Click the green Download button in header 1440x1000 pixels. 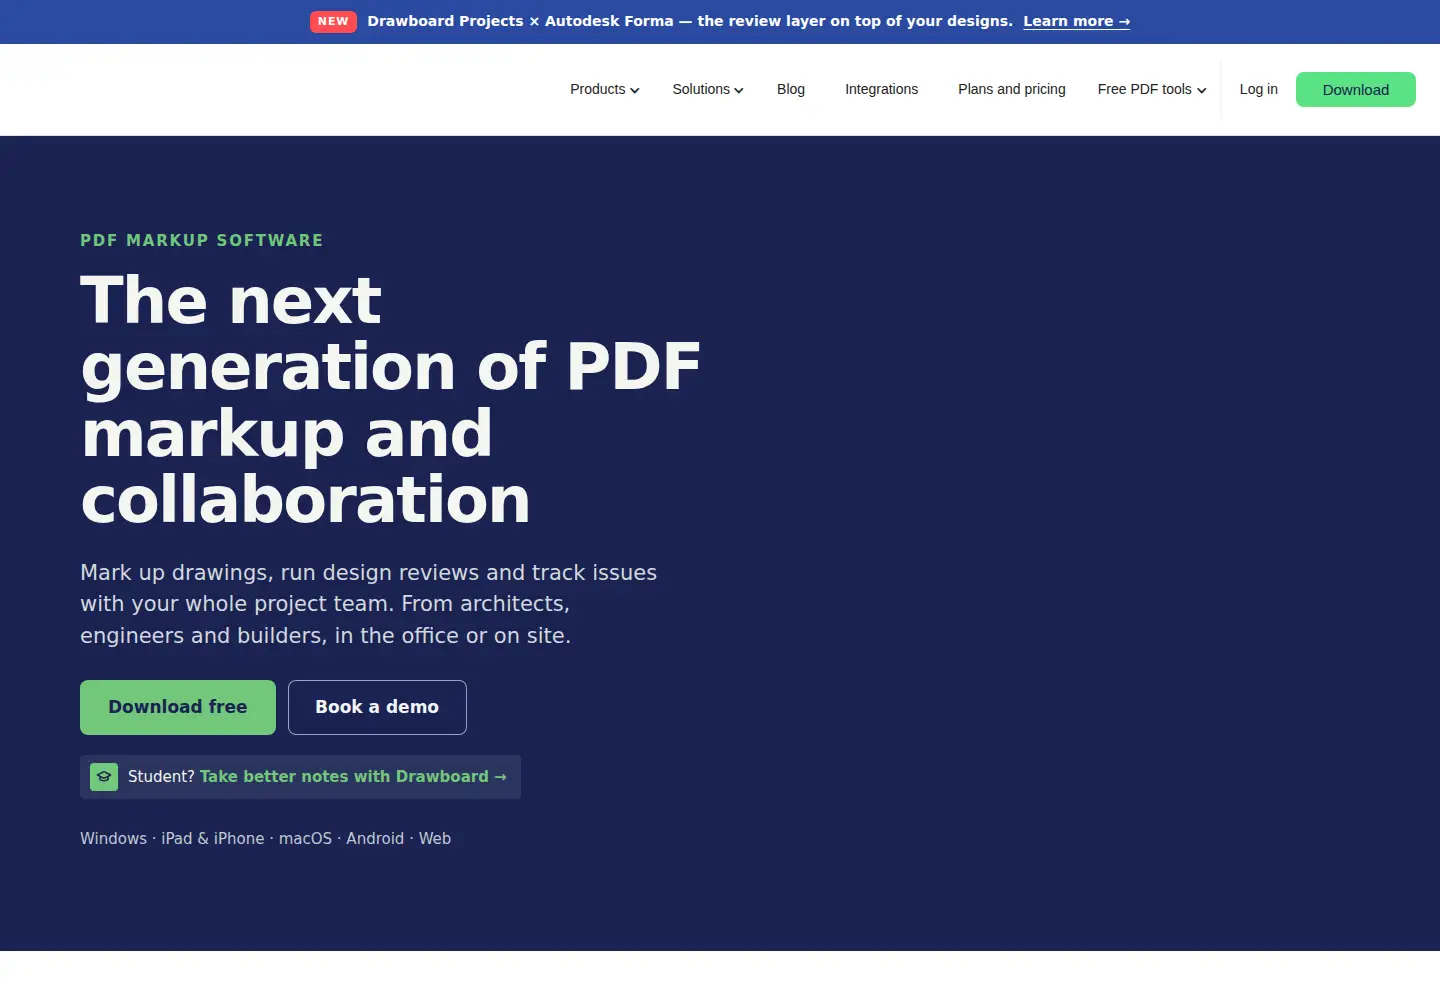pyautogui.click(x=1355, y=89)
